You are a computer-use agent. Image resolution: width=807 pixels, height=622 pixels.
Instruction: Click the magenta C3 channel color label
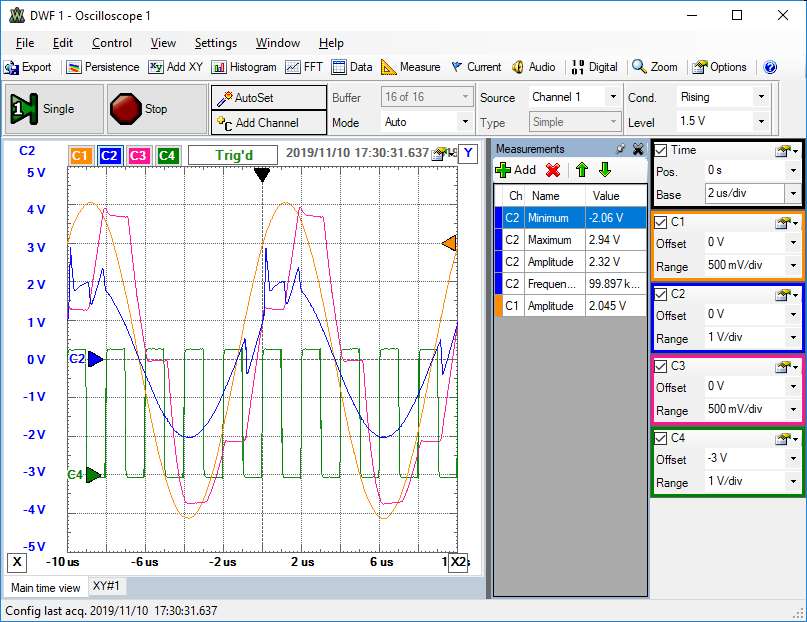[138, 155]
